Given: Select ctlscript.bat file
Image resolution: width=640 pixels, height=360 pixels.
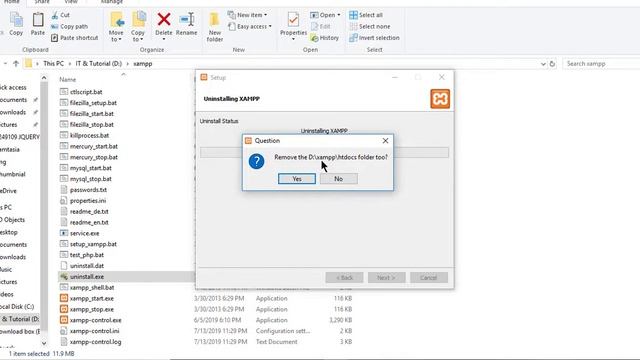Looking at the screenshot, I should point(86,92).
